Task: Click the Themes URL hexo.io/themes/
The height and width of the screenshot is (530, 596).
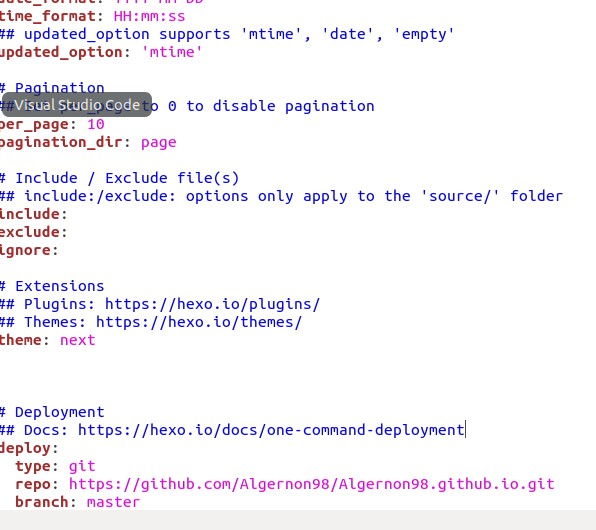Action: (x=199, y=322)
